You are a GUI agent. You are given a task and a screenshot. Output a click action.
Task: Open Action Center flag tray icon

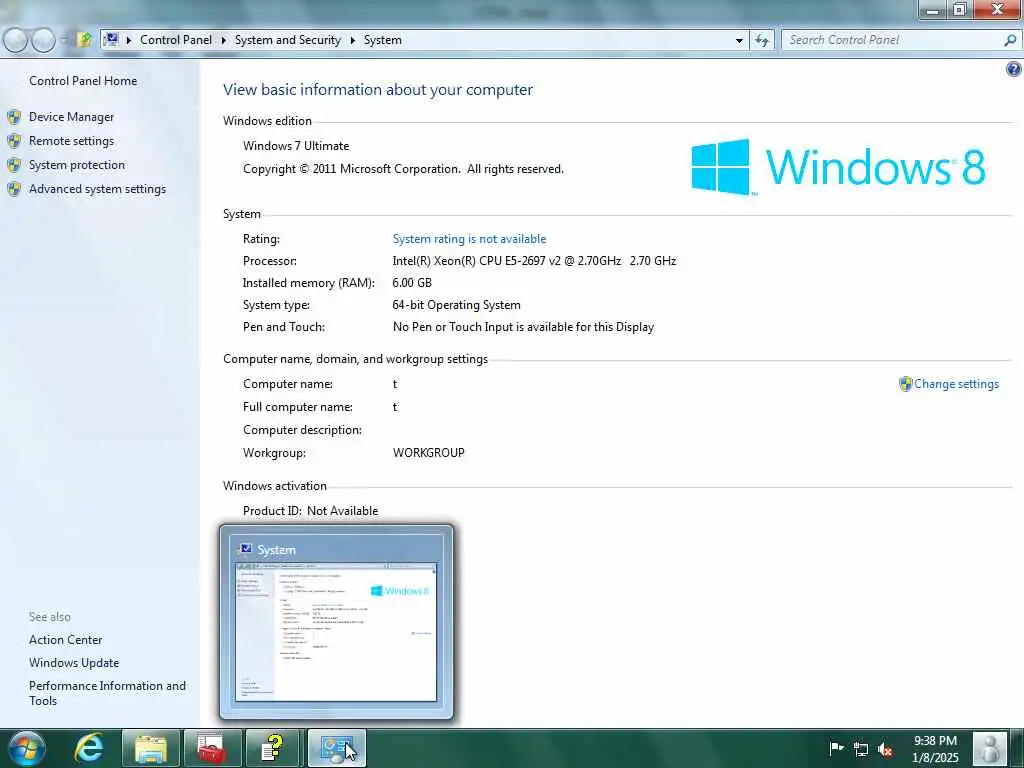(x=836, y=748)
